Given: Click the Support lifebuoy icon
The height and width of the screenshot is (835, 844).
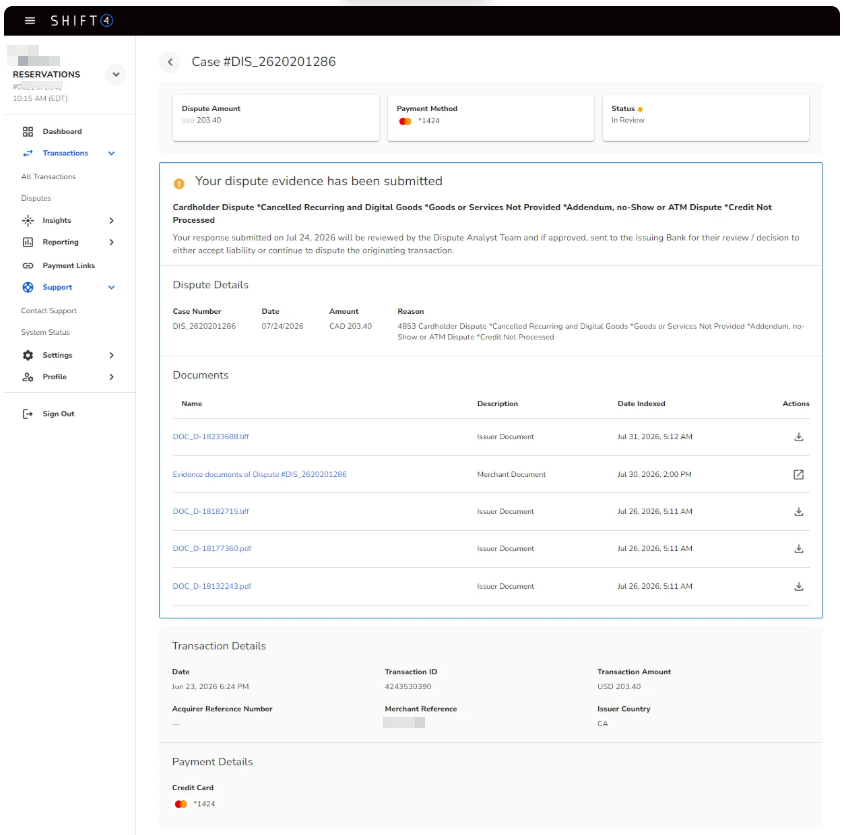Looking at the screenshot, I should tap(28, 287).
